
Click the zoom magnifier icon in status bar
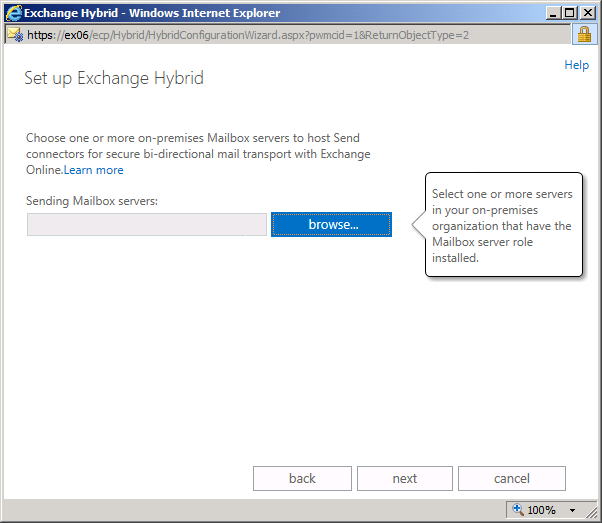tap(518, 510)
